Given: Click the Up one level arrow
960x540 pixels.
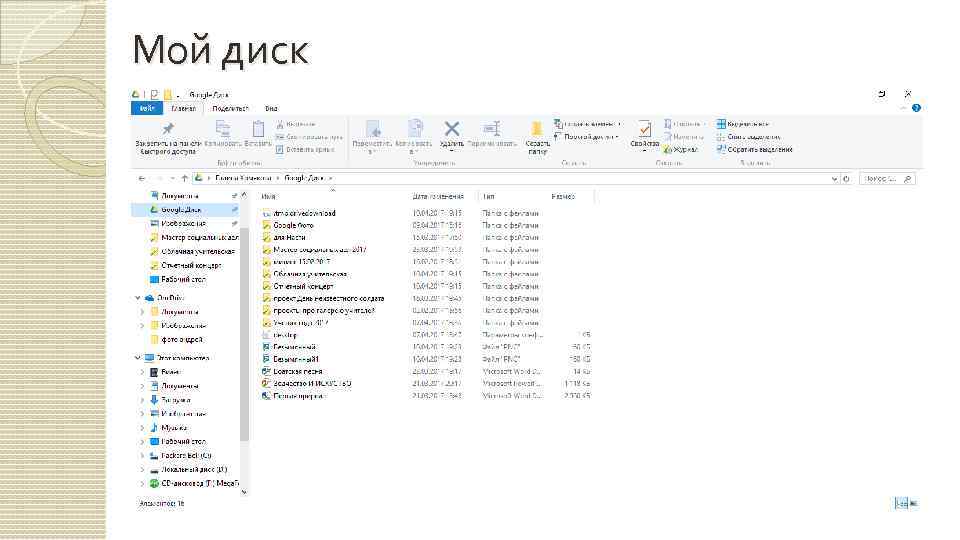Looking at the screenshot, I should (x=184, y=178).
